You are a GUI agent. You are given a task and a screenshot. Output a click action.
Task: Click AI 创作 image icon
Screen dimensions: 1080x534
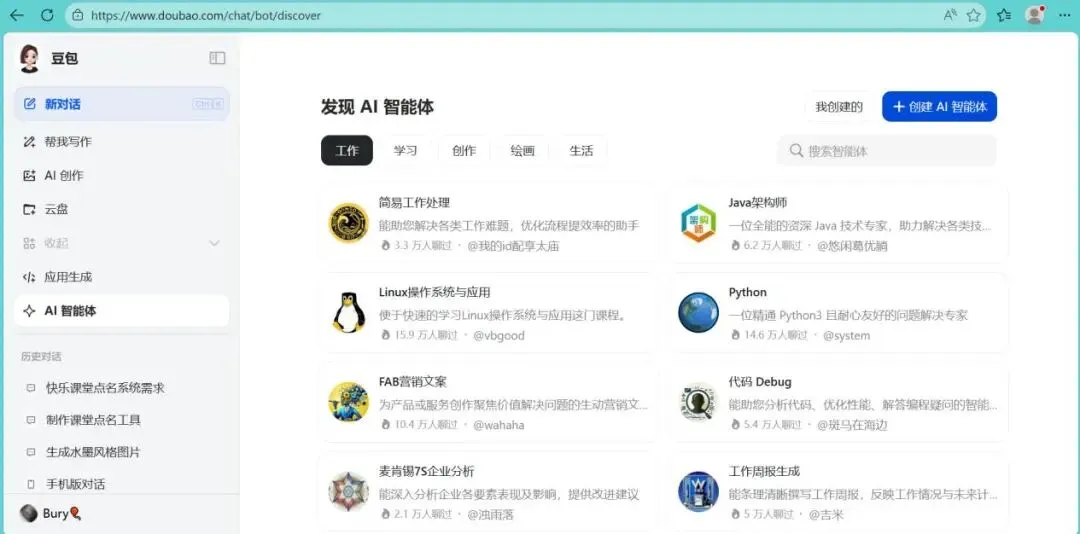click(29, 176)
